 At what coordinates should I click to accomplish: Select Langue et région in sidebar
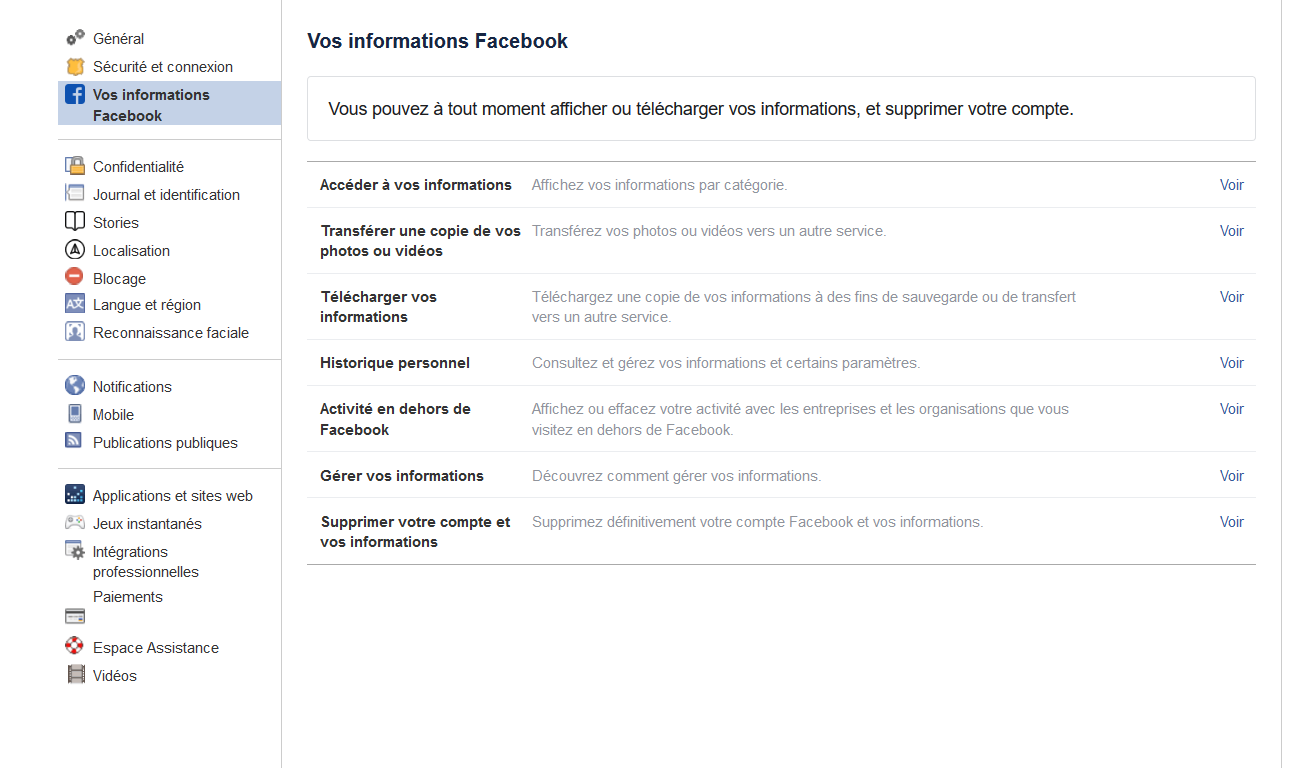coord(147,305)
